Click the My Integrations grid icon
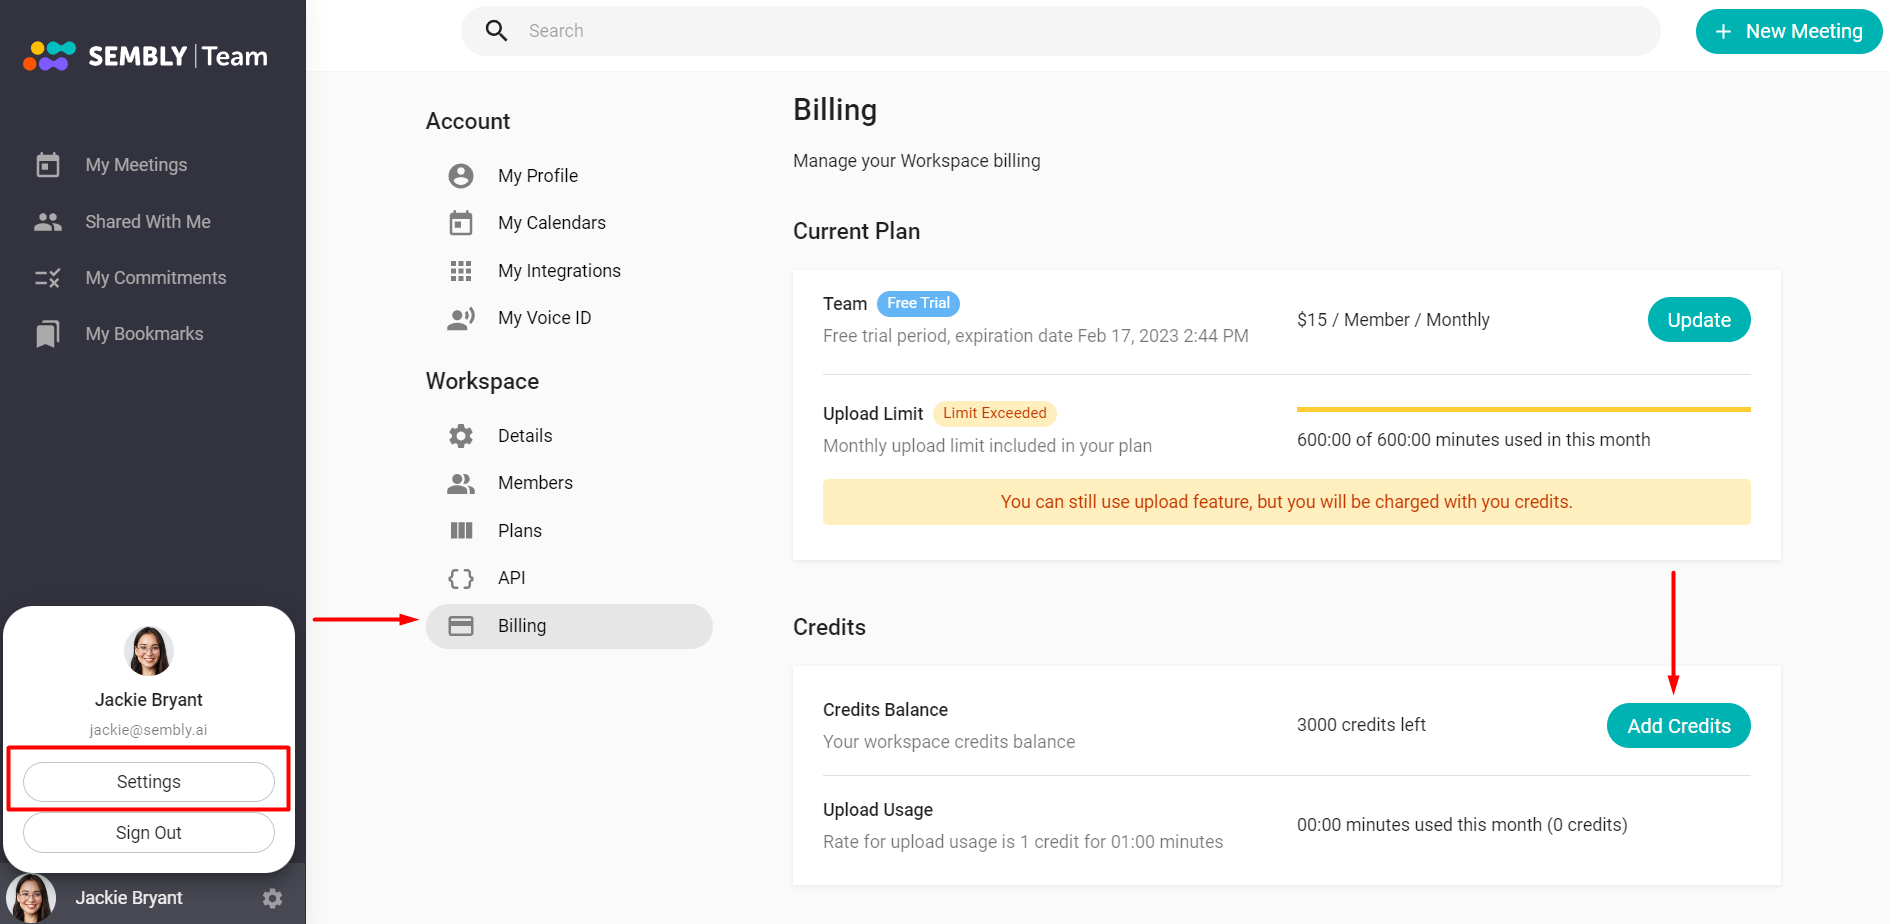This screenshot has height=924, width=1889. 461,271
